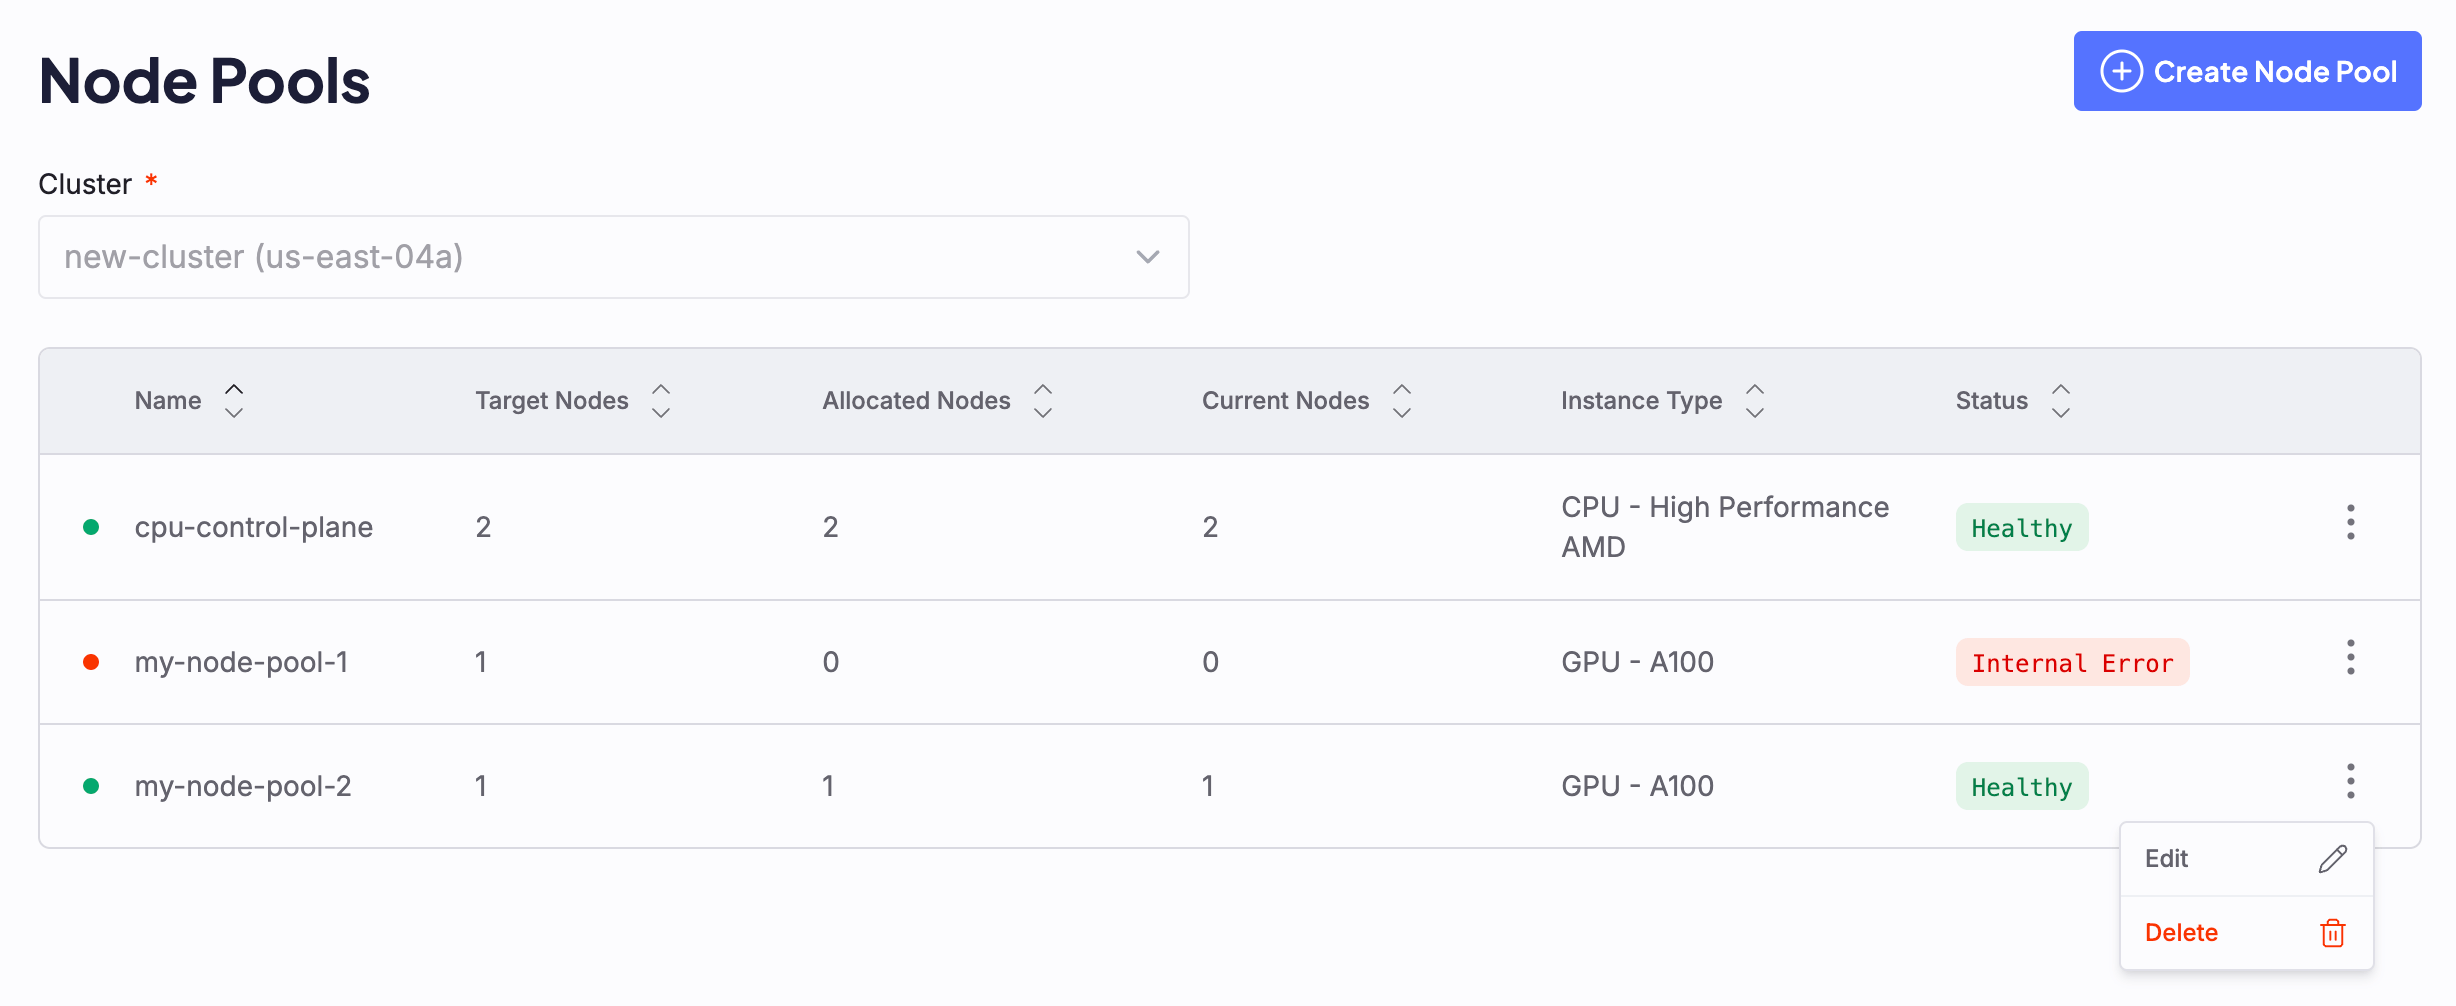The image size is (2456, 1006).
Task: Expand the cluster list via chevron arrow
Action: coord(1148,257)
